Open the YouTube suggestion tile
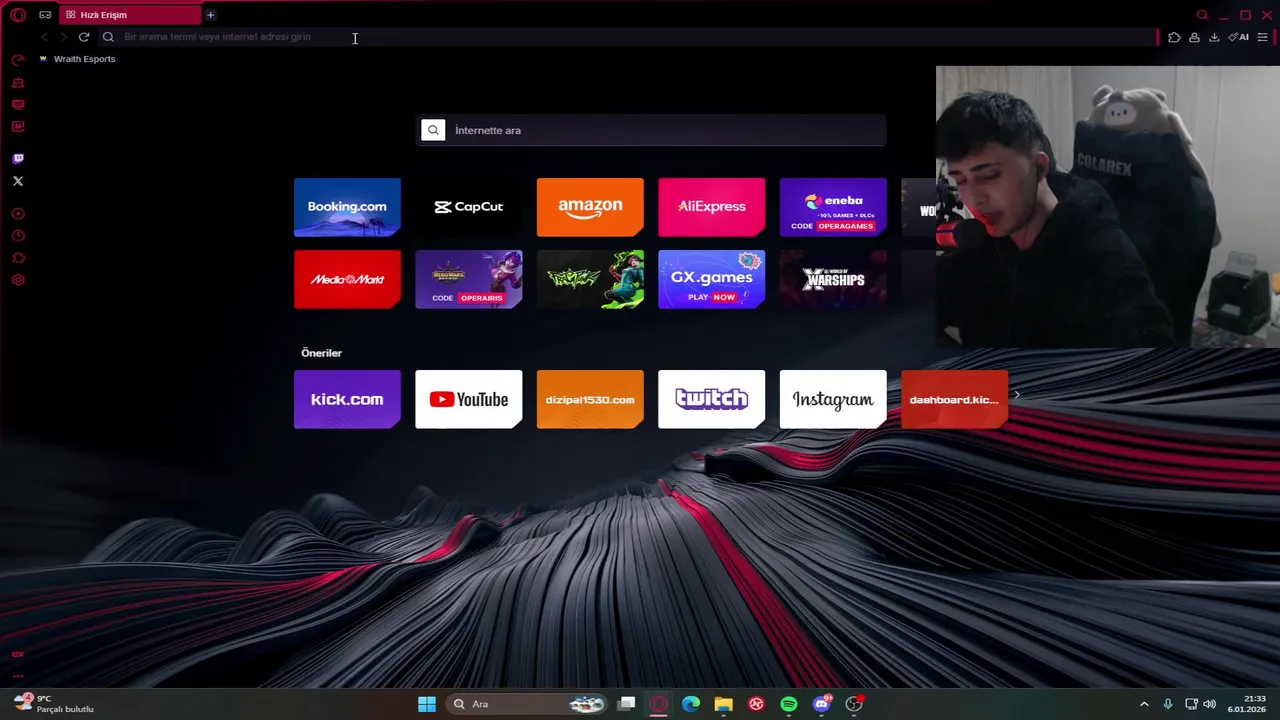The image size is (1280, 720). point(468,399)
